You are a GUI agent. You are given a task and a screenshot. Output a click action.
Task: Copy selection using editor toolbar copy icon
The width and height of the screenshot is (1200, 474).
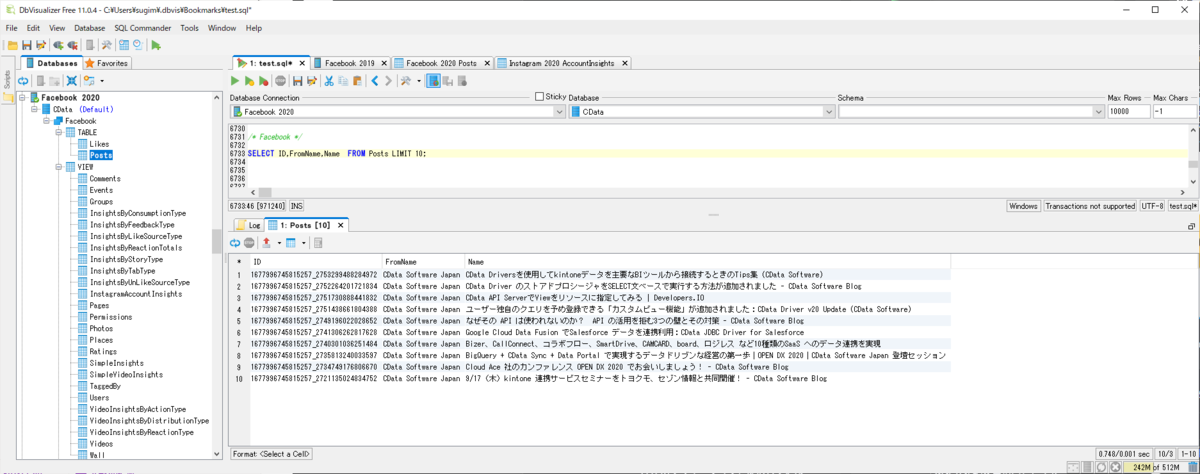coord(341,81)
